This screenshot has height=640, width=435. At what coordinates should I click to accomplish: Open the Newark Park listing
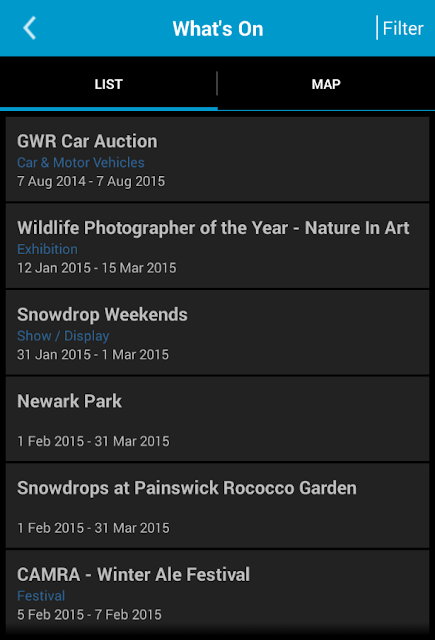click(218, 419)
